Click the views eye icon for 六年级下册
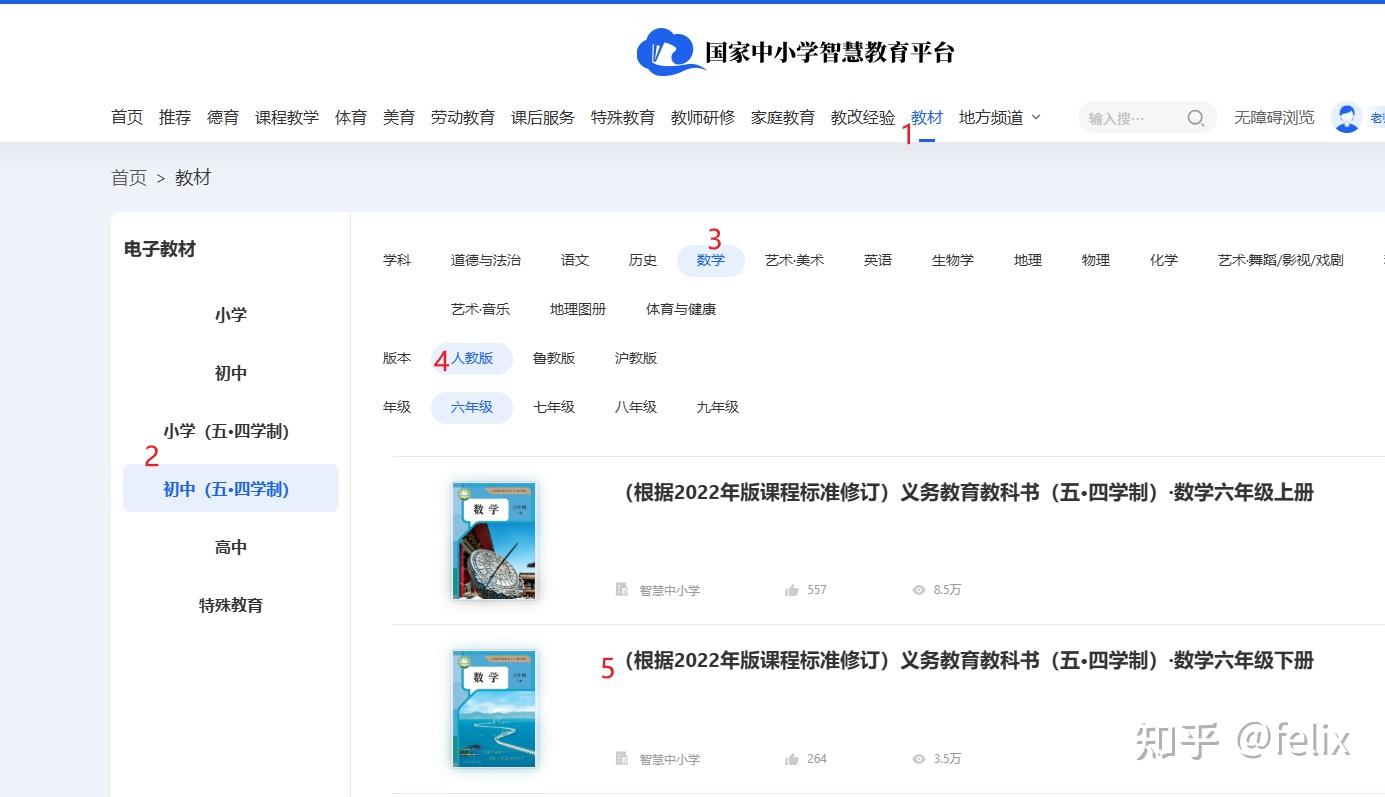The height and width of the screenshot is (797, 1385). pyautogui.click(x=919, y=759)
